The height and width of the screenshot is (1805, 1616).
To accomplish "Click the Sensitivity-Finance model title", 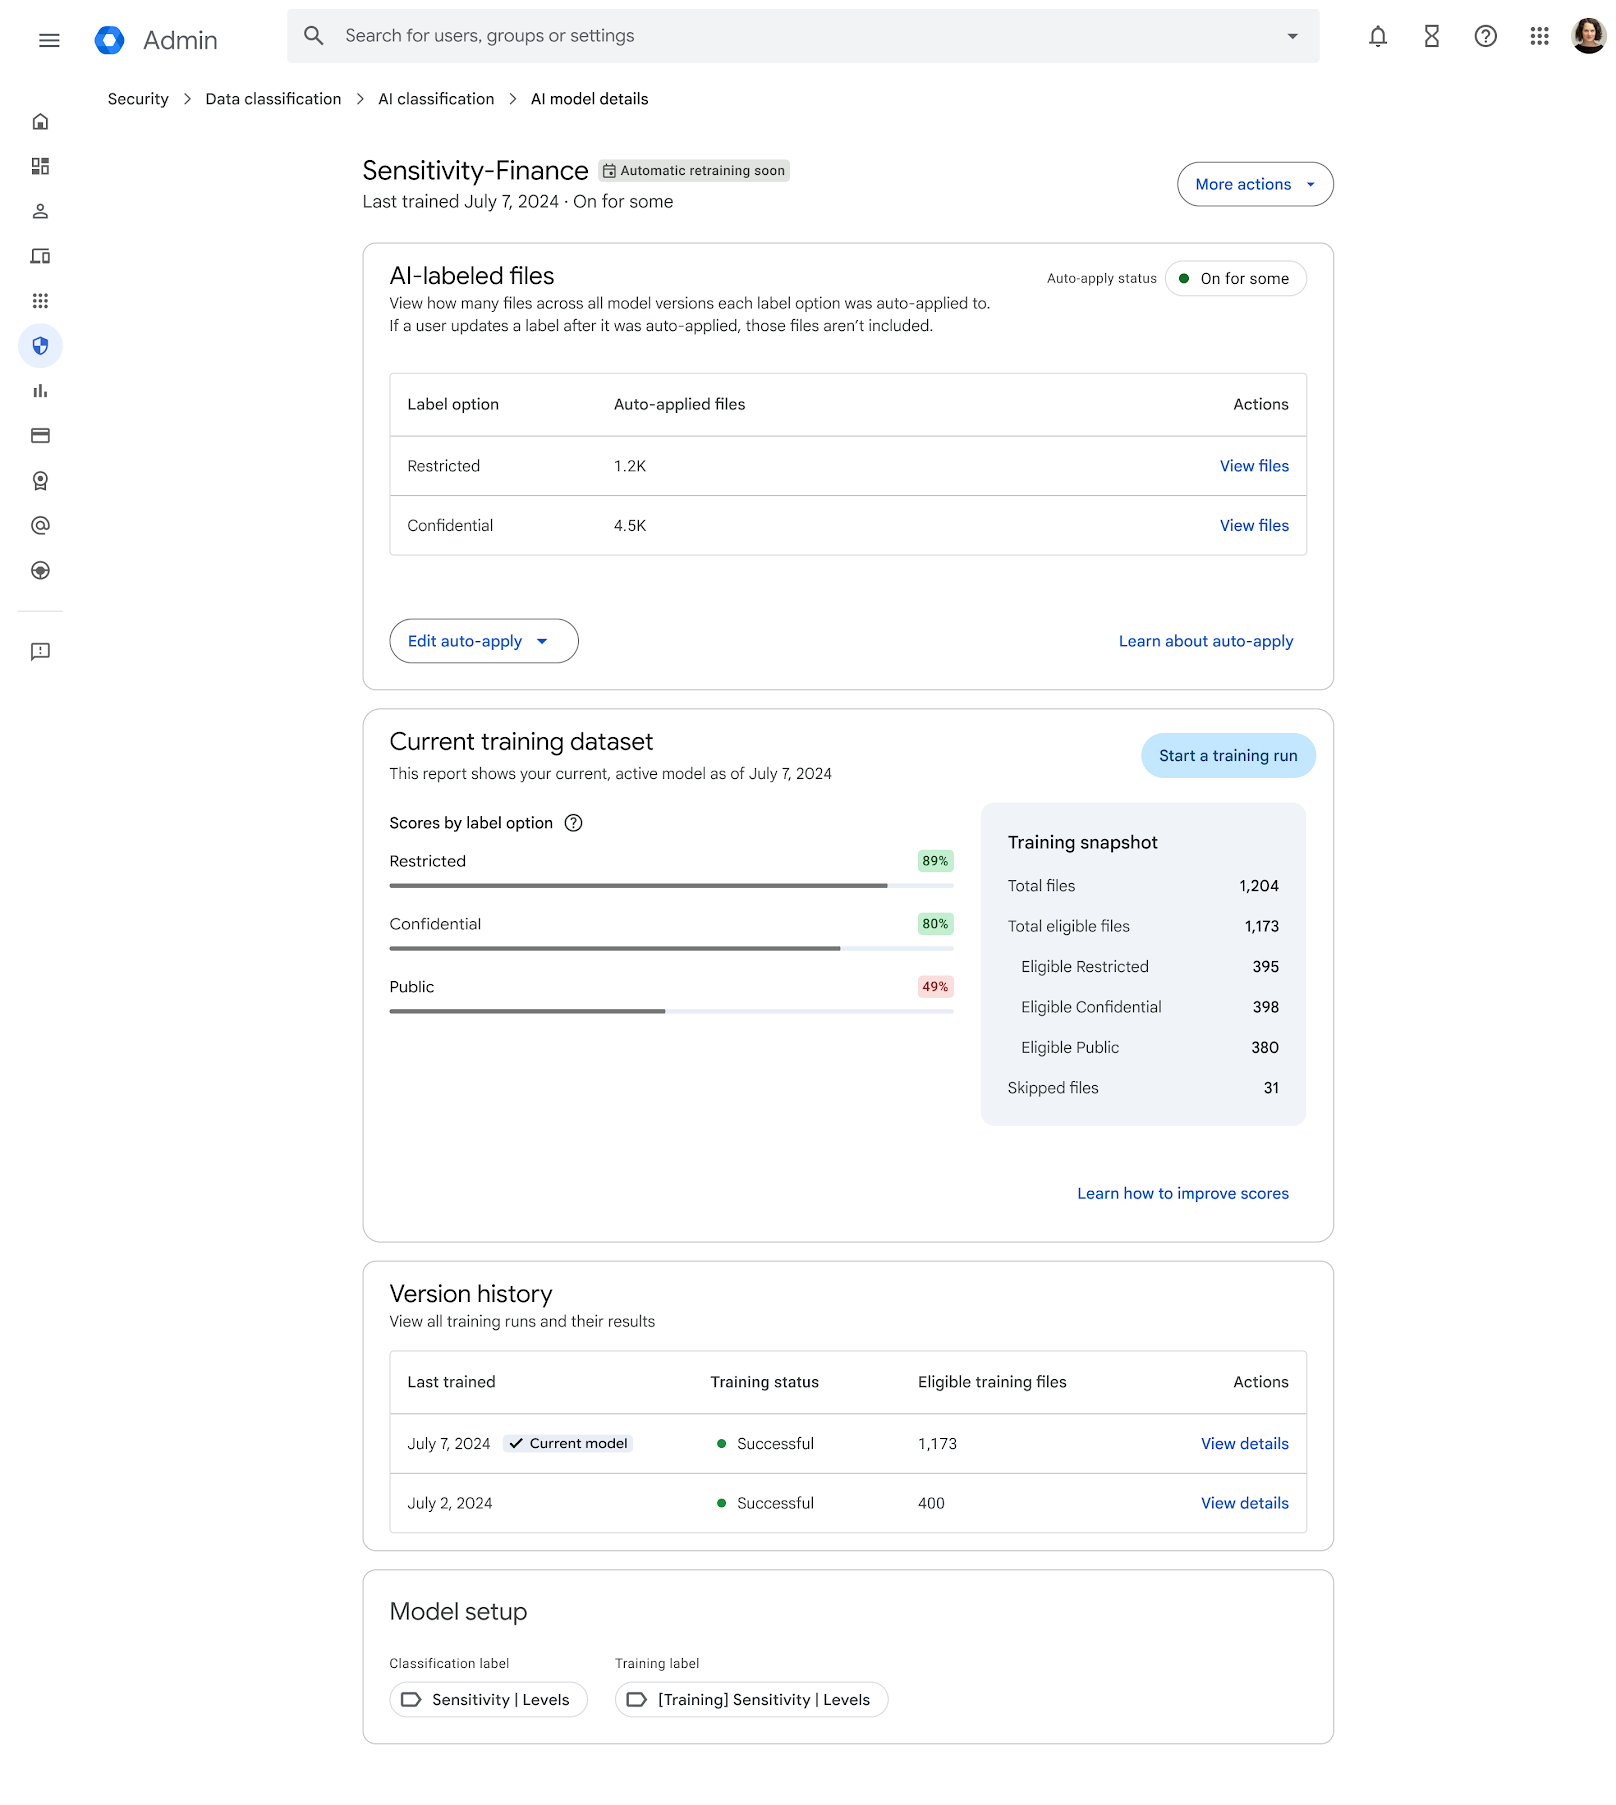I will tap(475, 171).
